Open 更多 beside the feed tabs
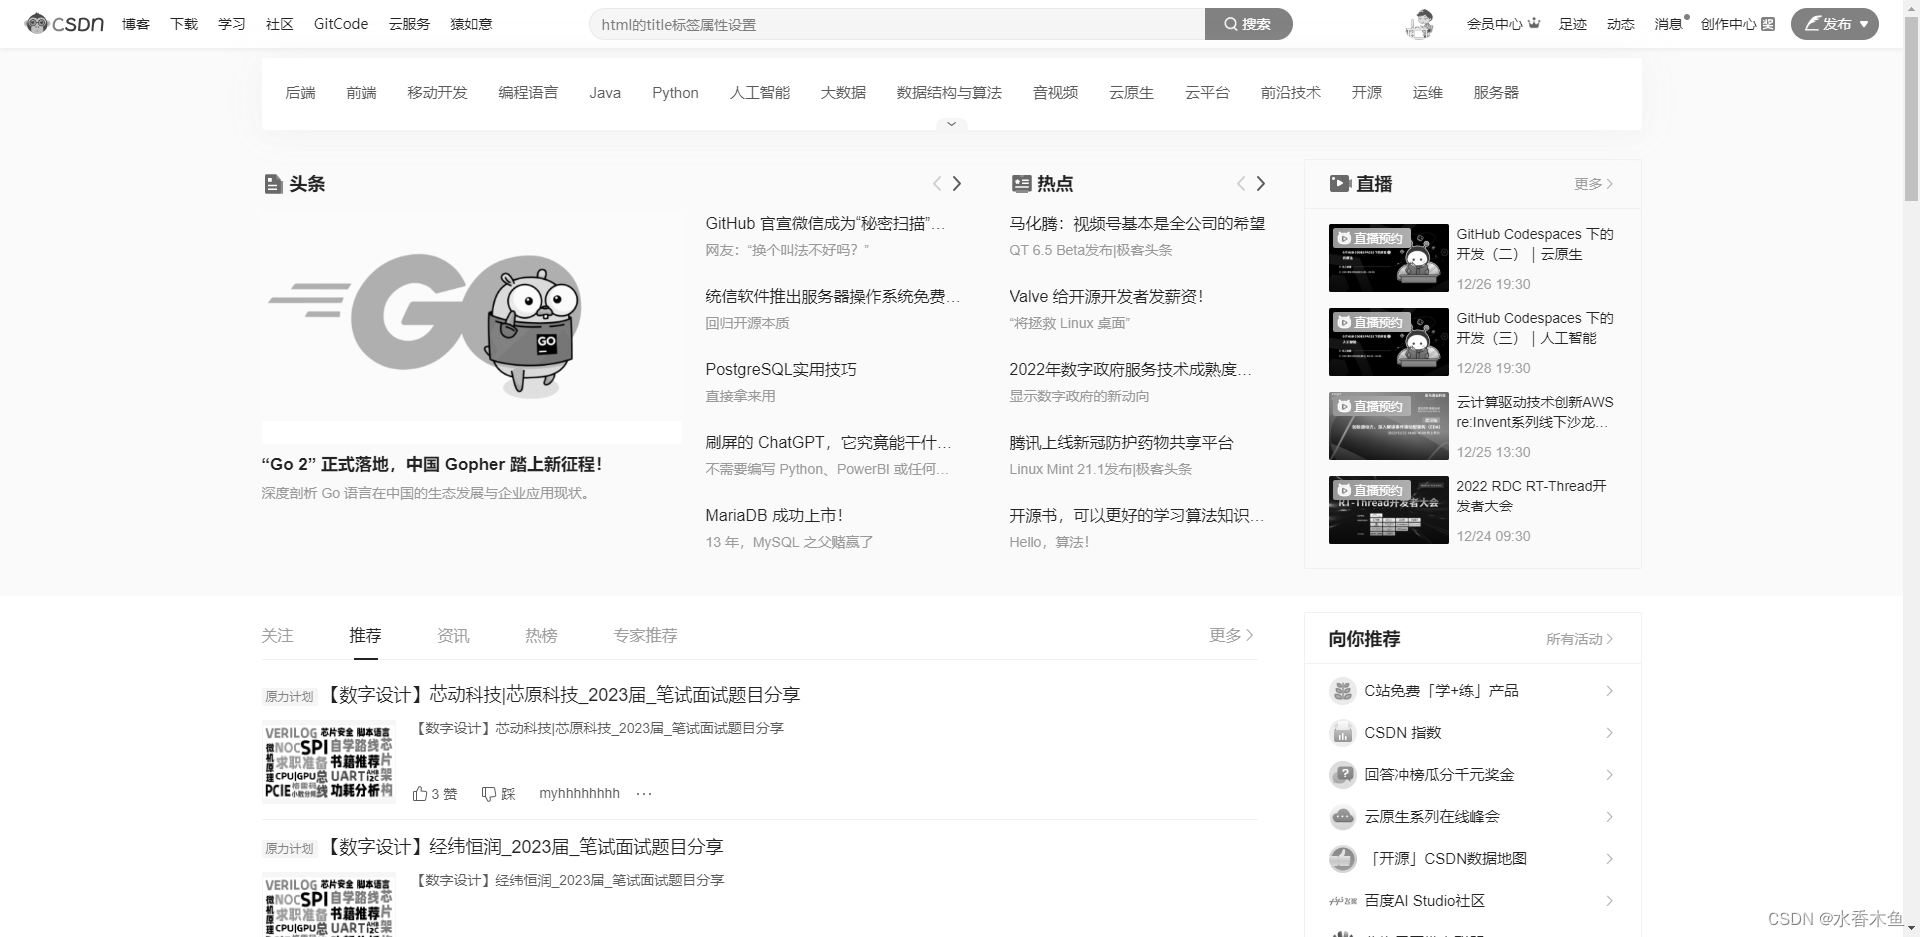The width and height of the screenshot is (1920, 937). point(1231,636)
